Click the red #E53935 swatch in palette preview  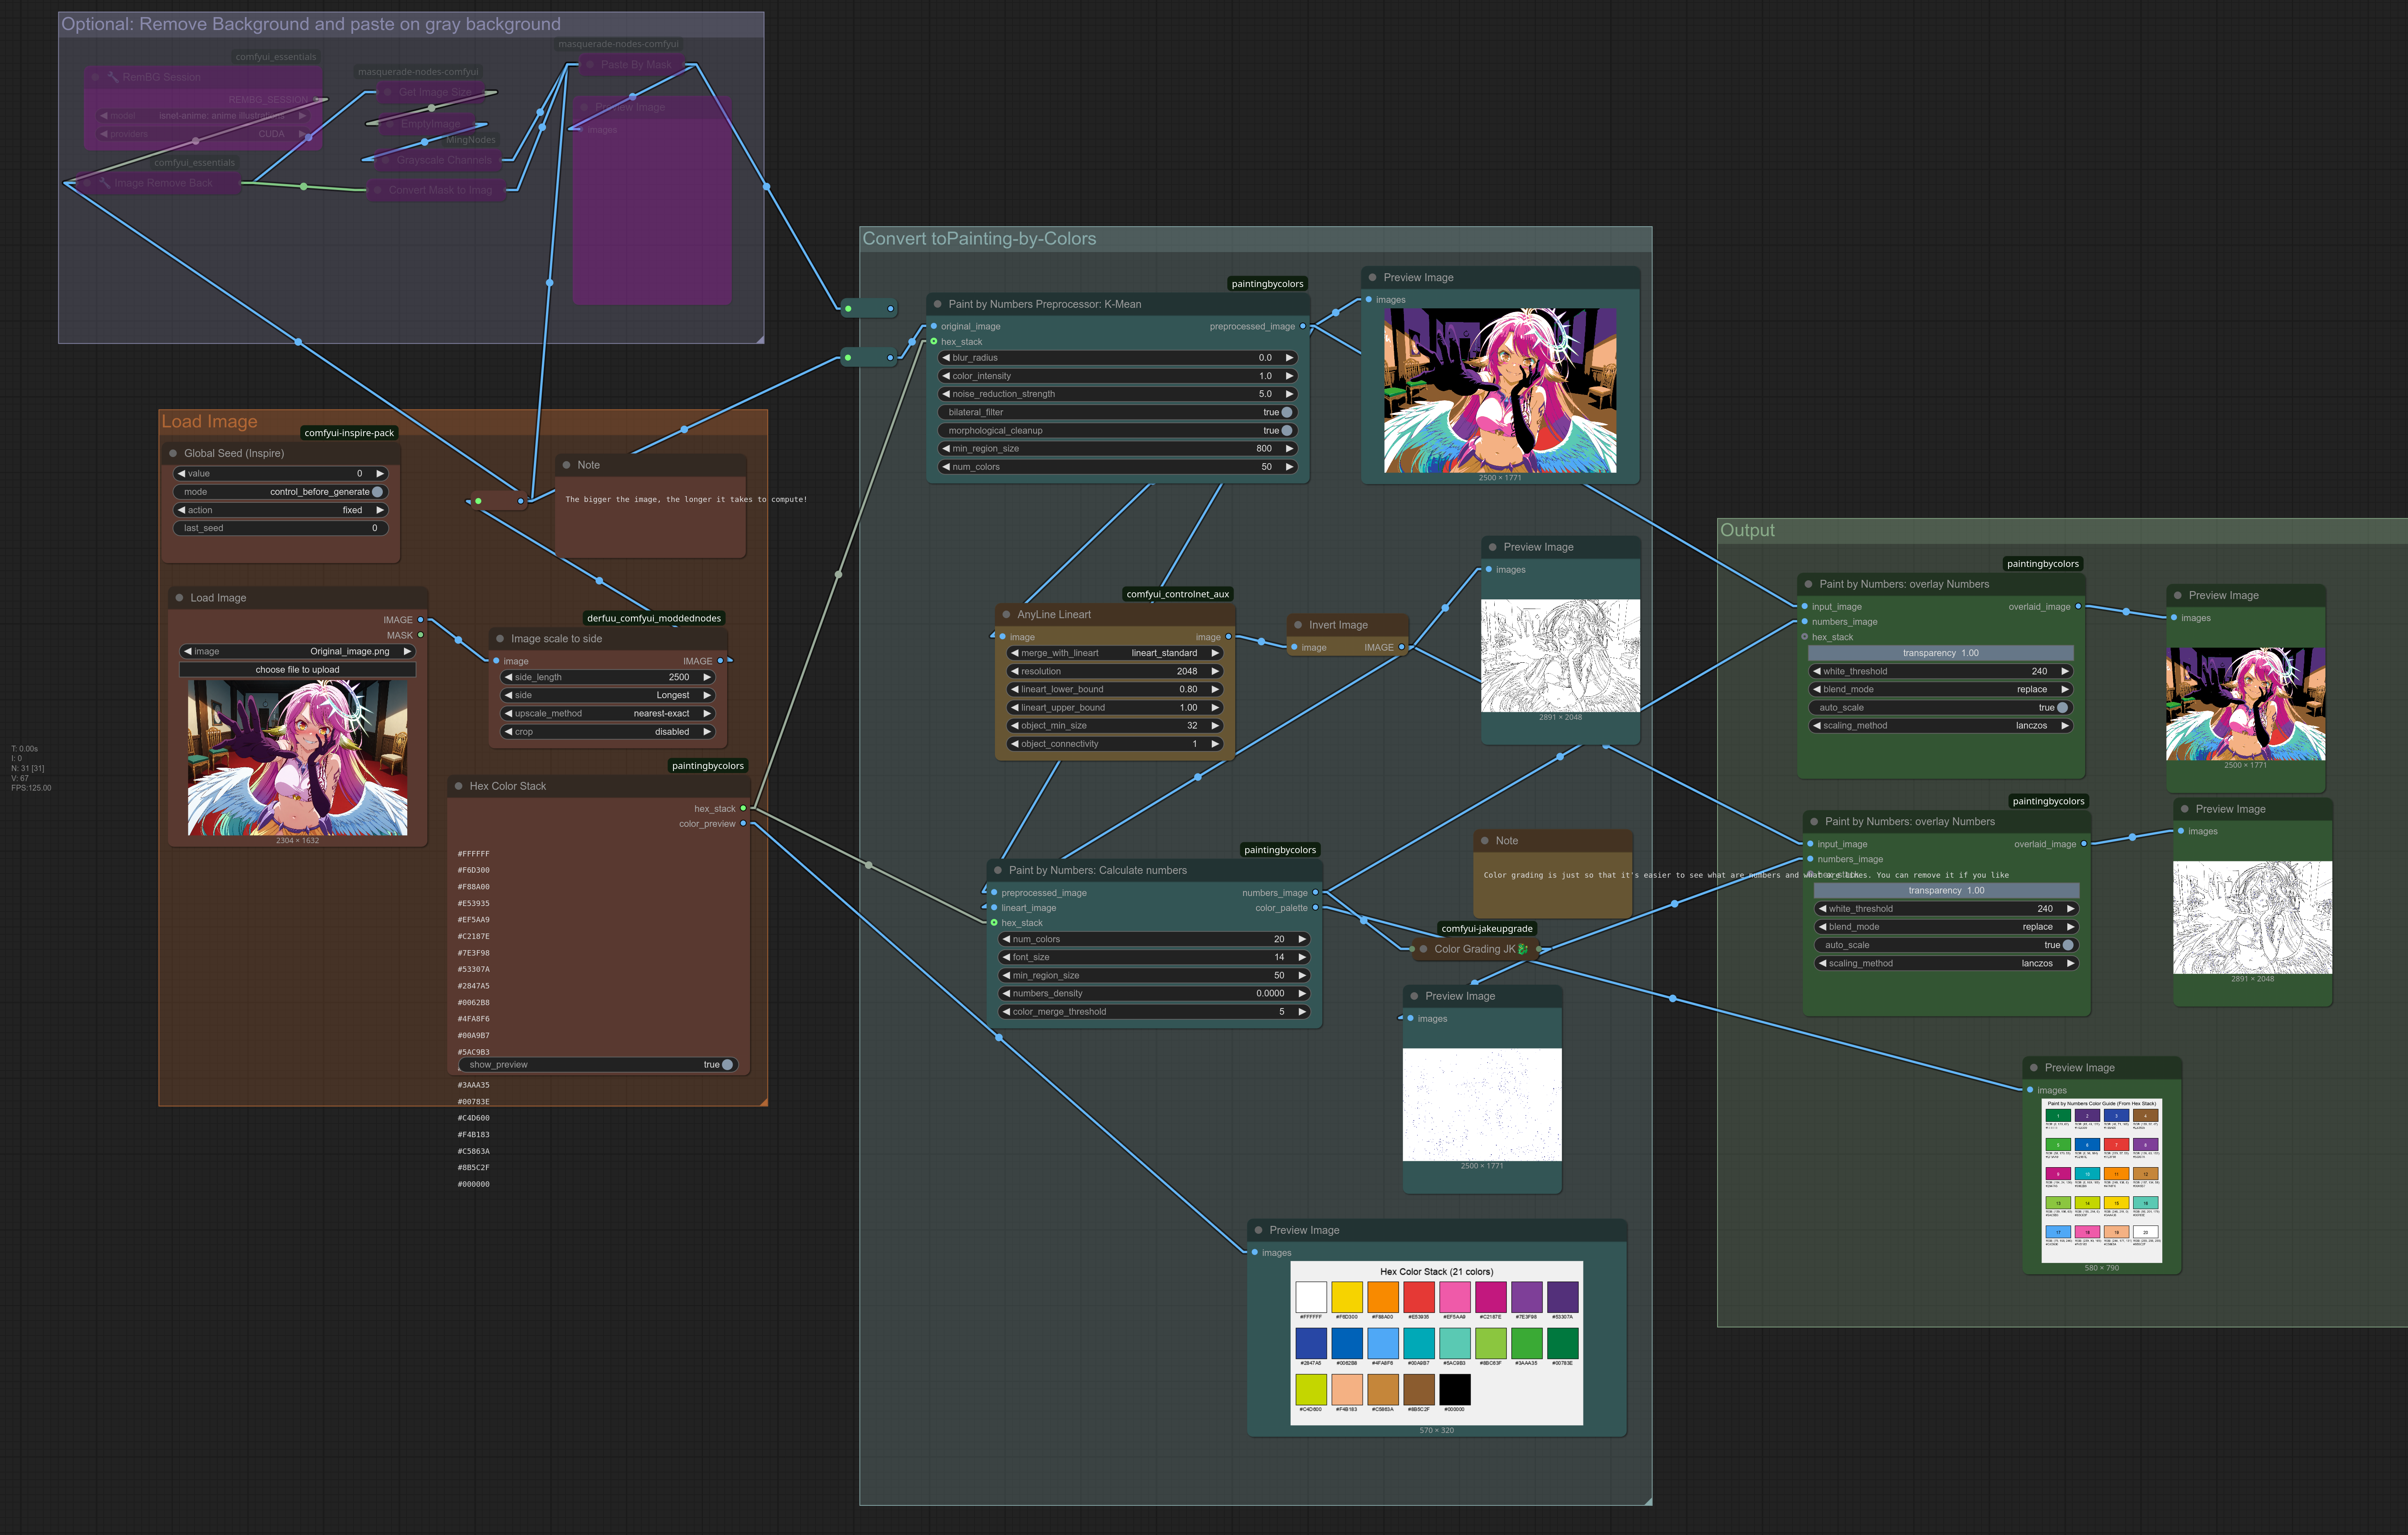pyautogui.click(x=1419, y=1297)
